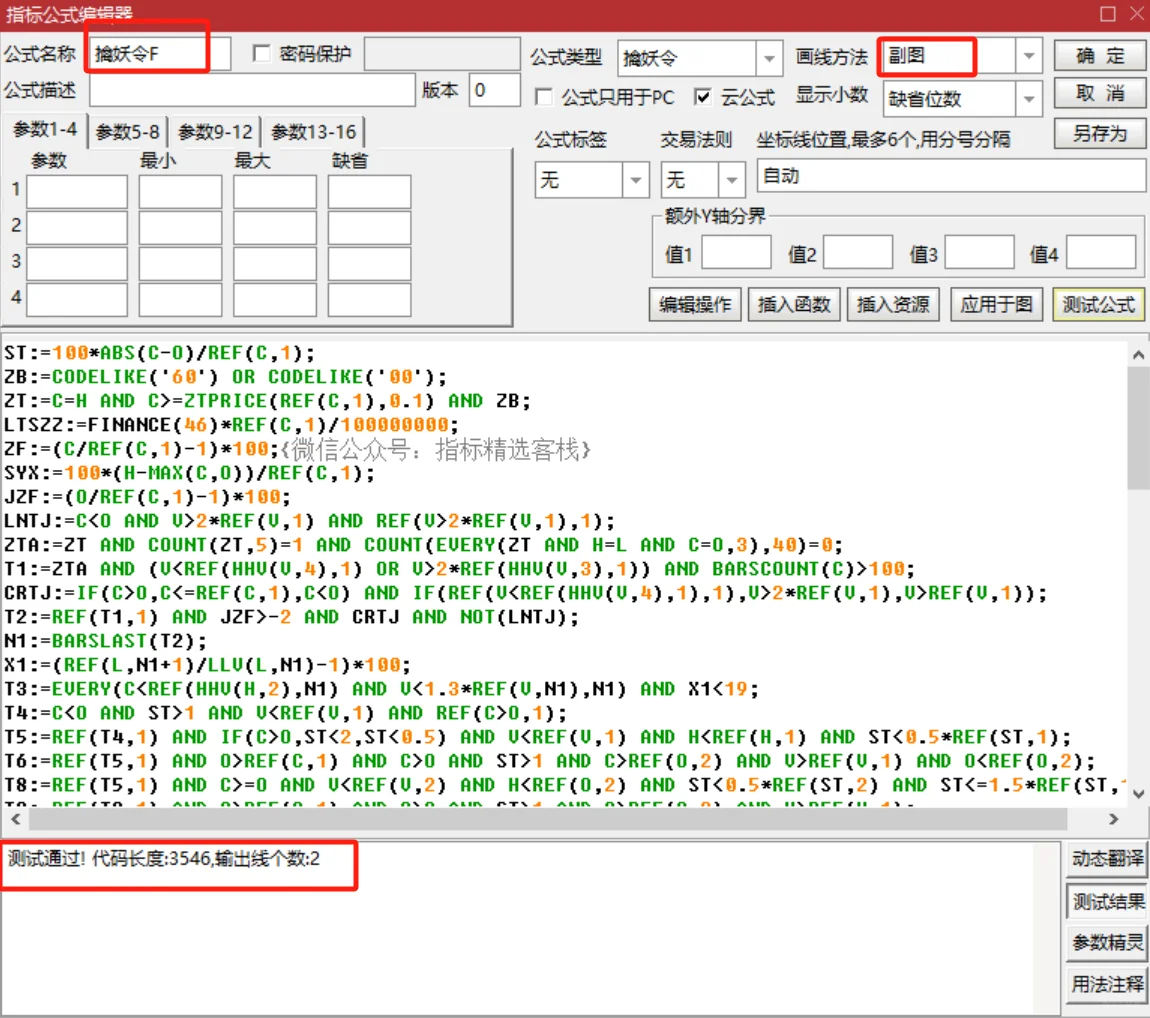Open the 公式标签 dropdown
The height and width of the screenshot is (1018, 1150).
pos(634,180)
